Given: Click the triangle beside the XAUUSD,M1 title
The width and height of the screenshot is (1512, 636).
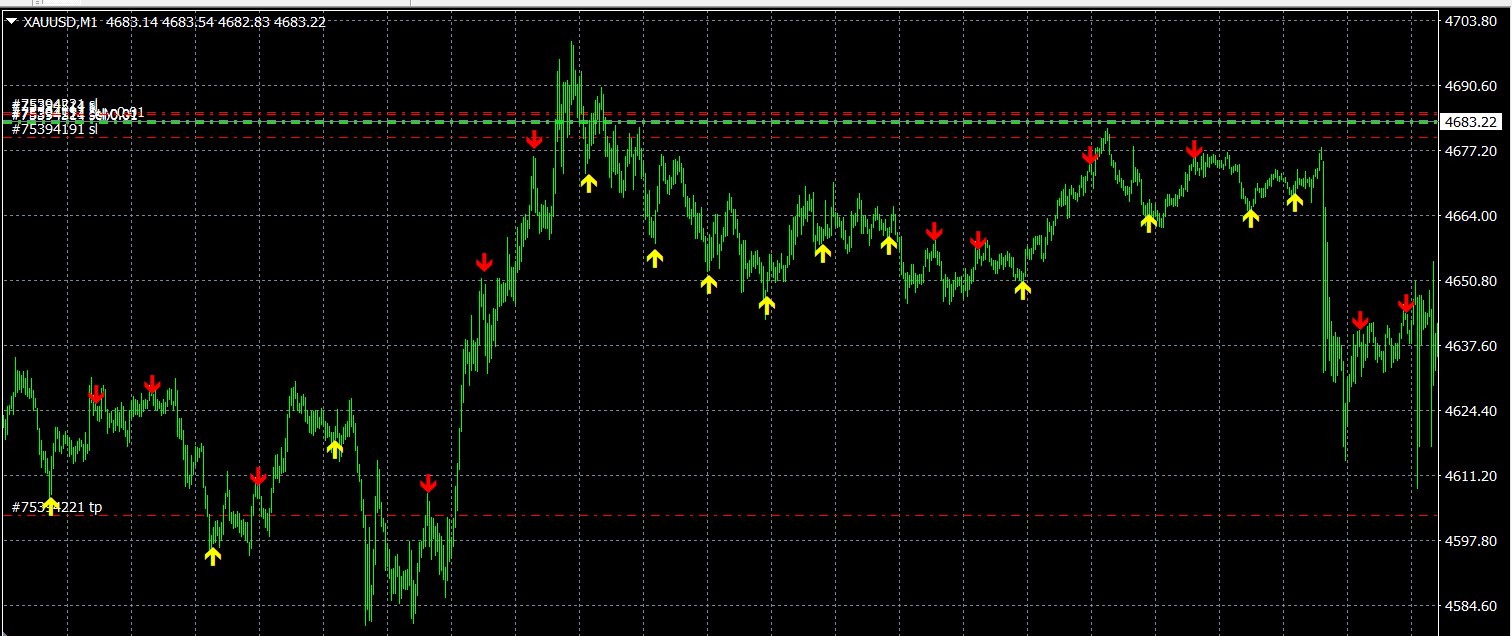Looking at the screenshot, I should (11, 21).
